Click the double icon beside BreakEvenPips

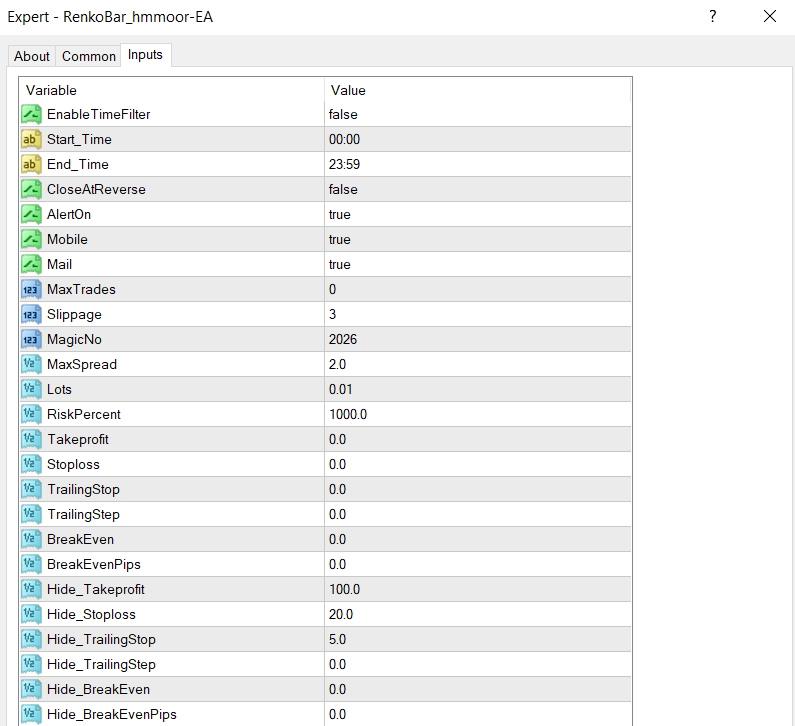tap(31, 564)
